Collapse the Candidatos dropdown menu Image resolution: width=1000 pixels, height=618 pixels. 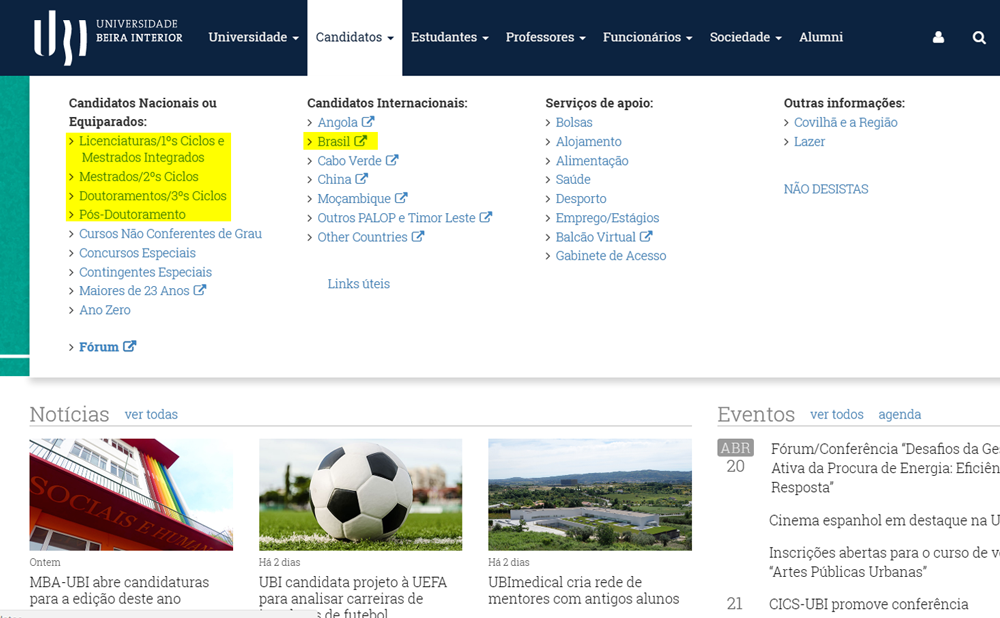[355, 38]
